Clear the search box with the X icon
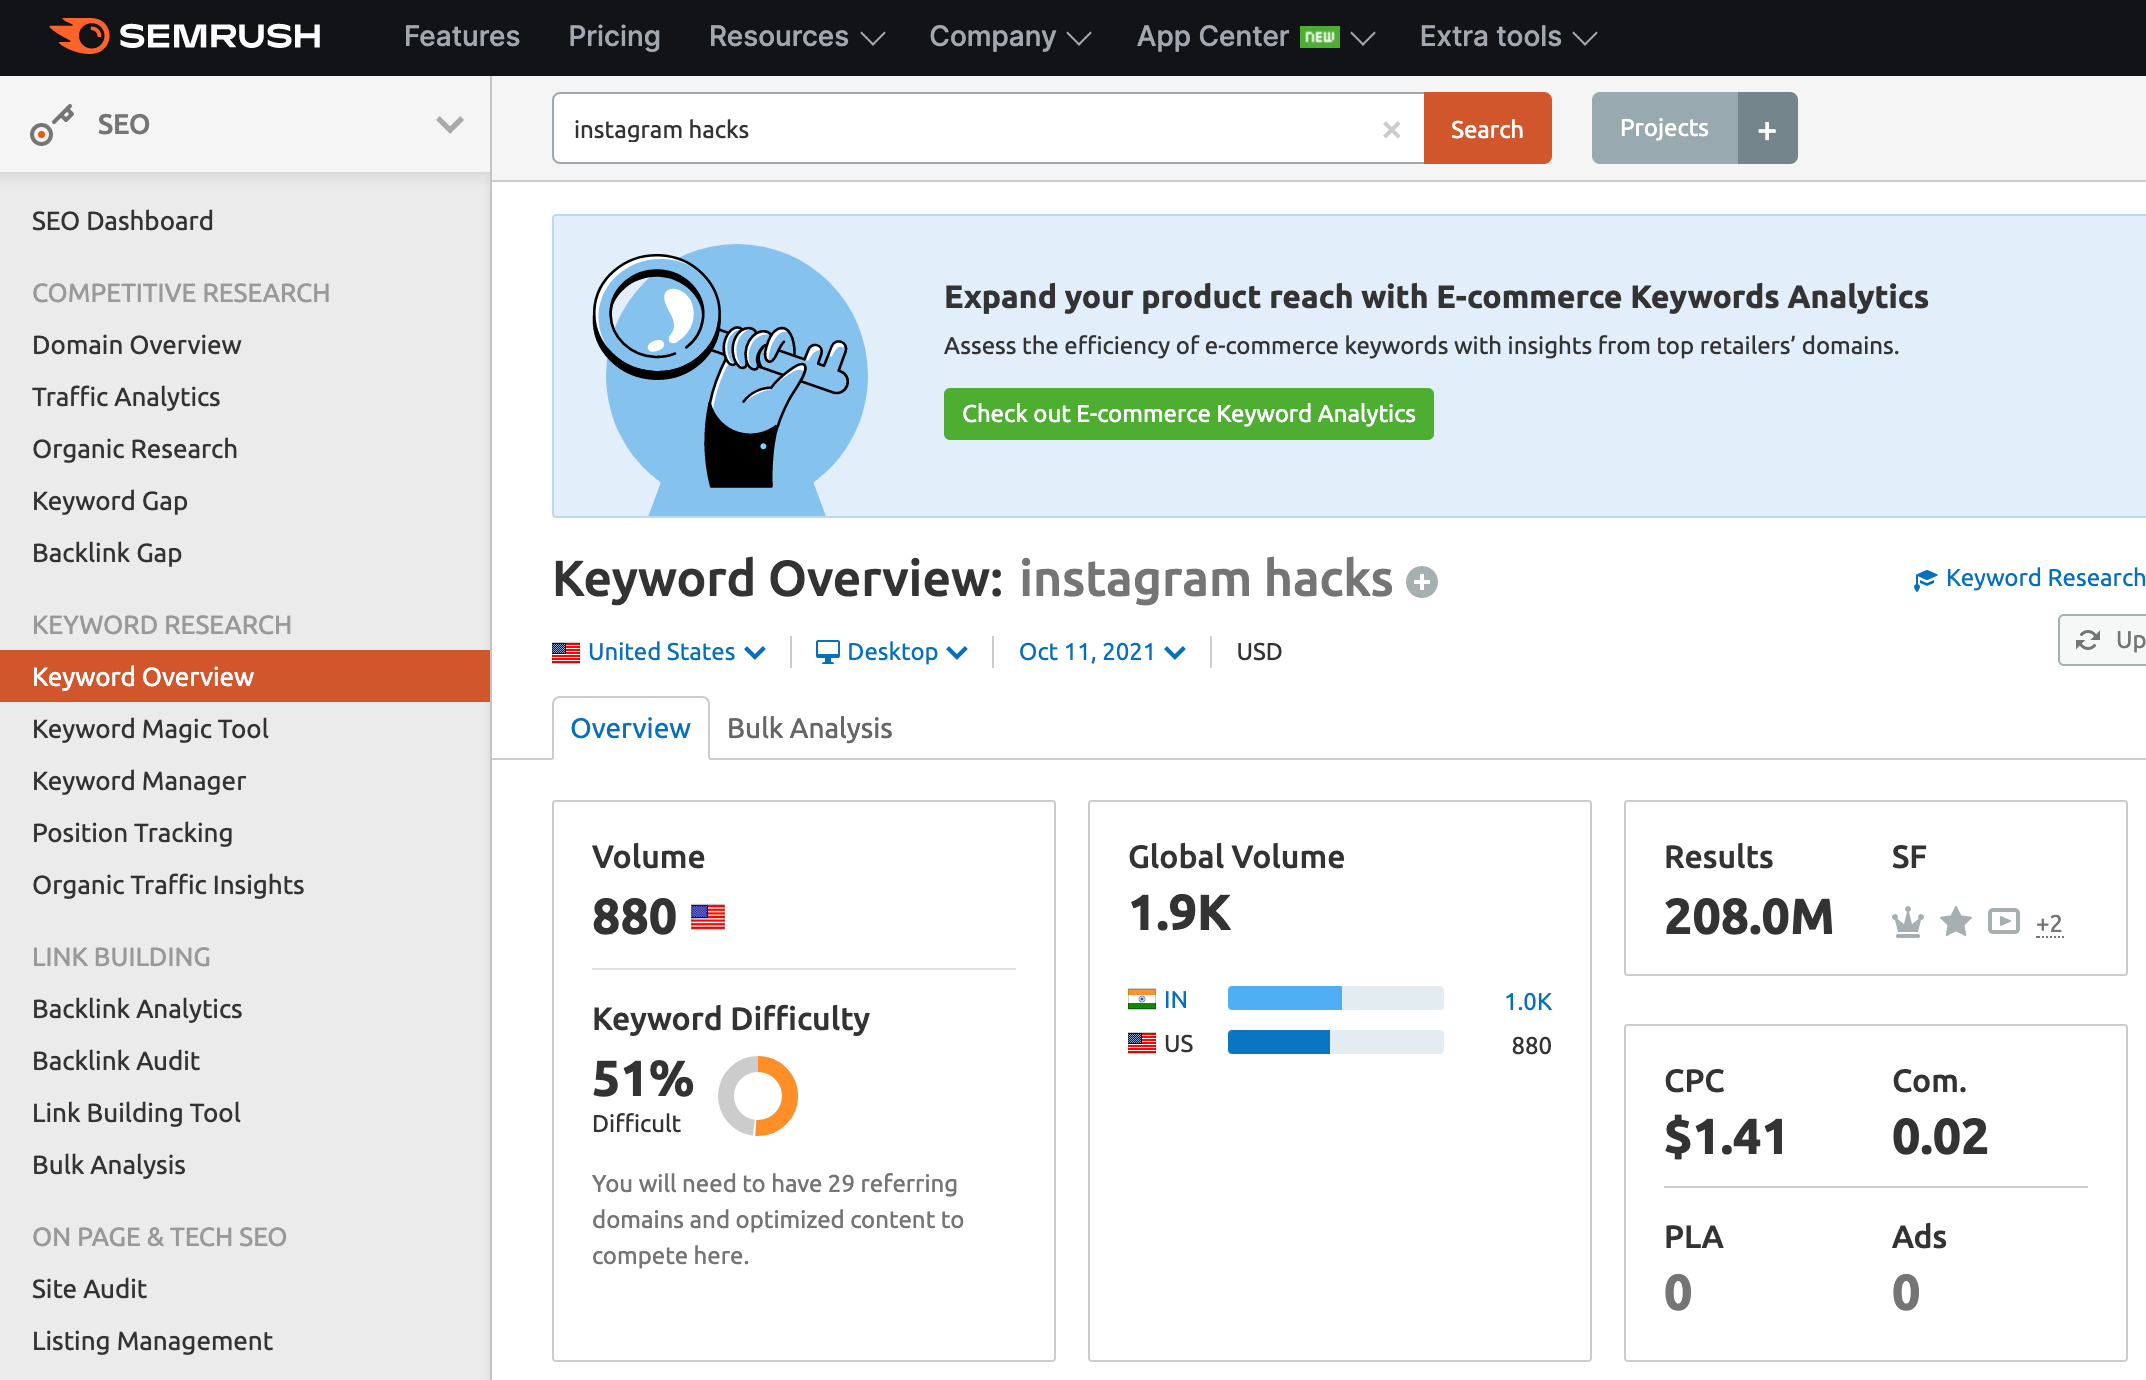Screen dimensions: 2146x1380 click(1391, 130)
